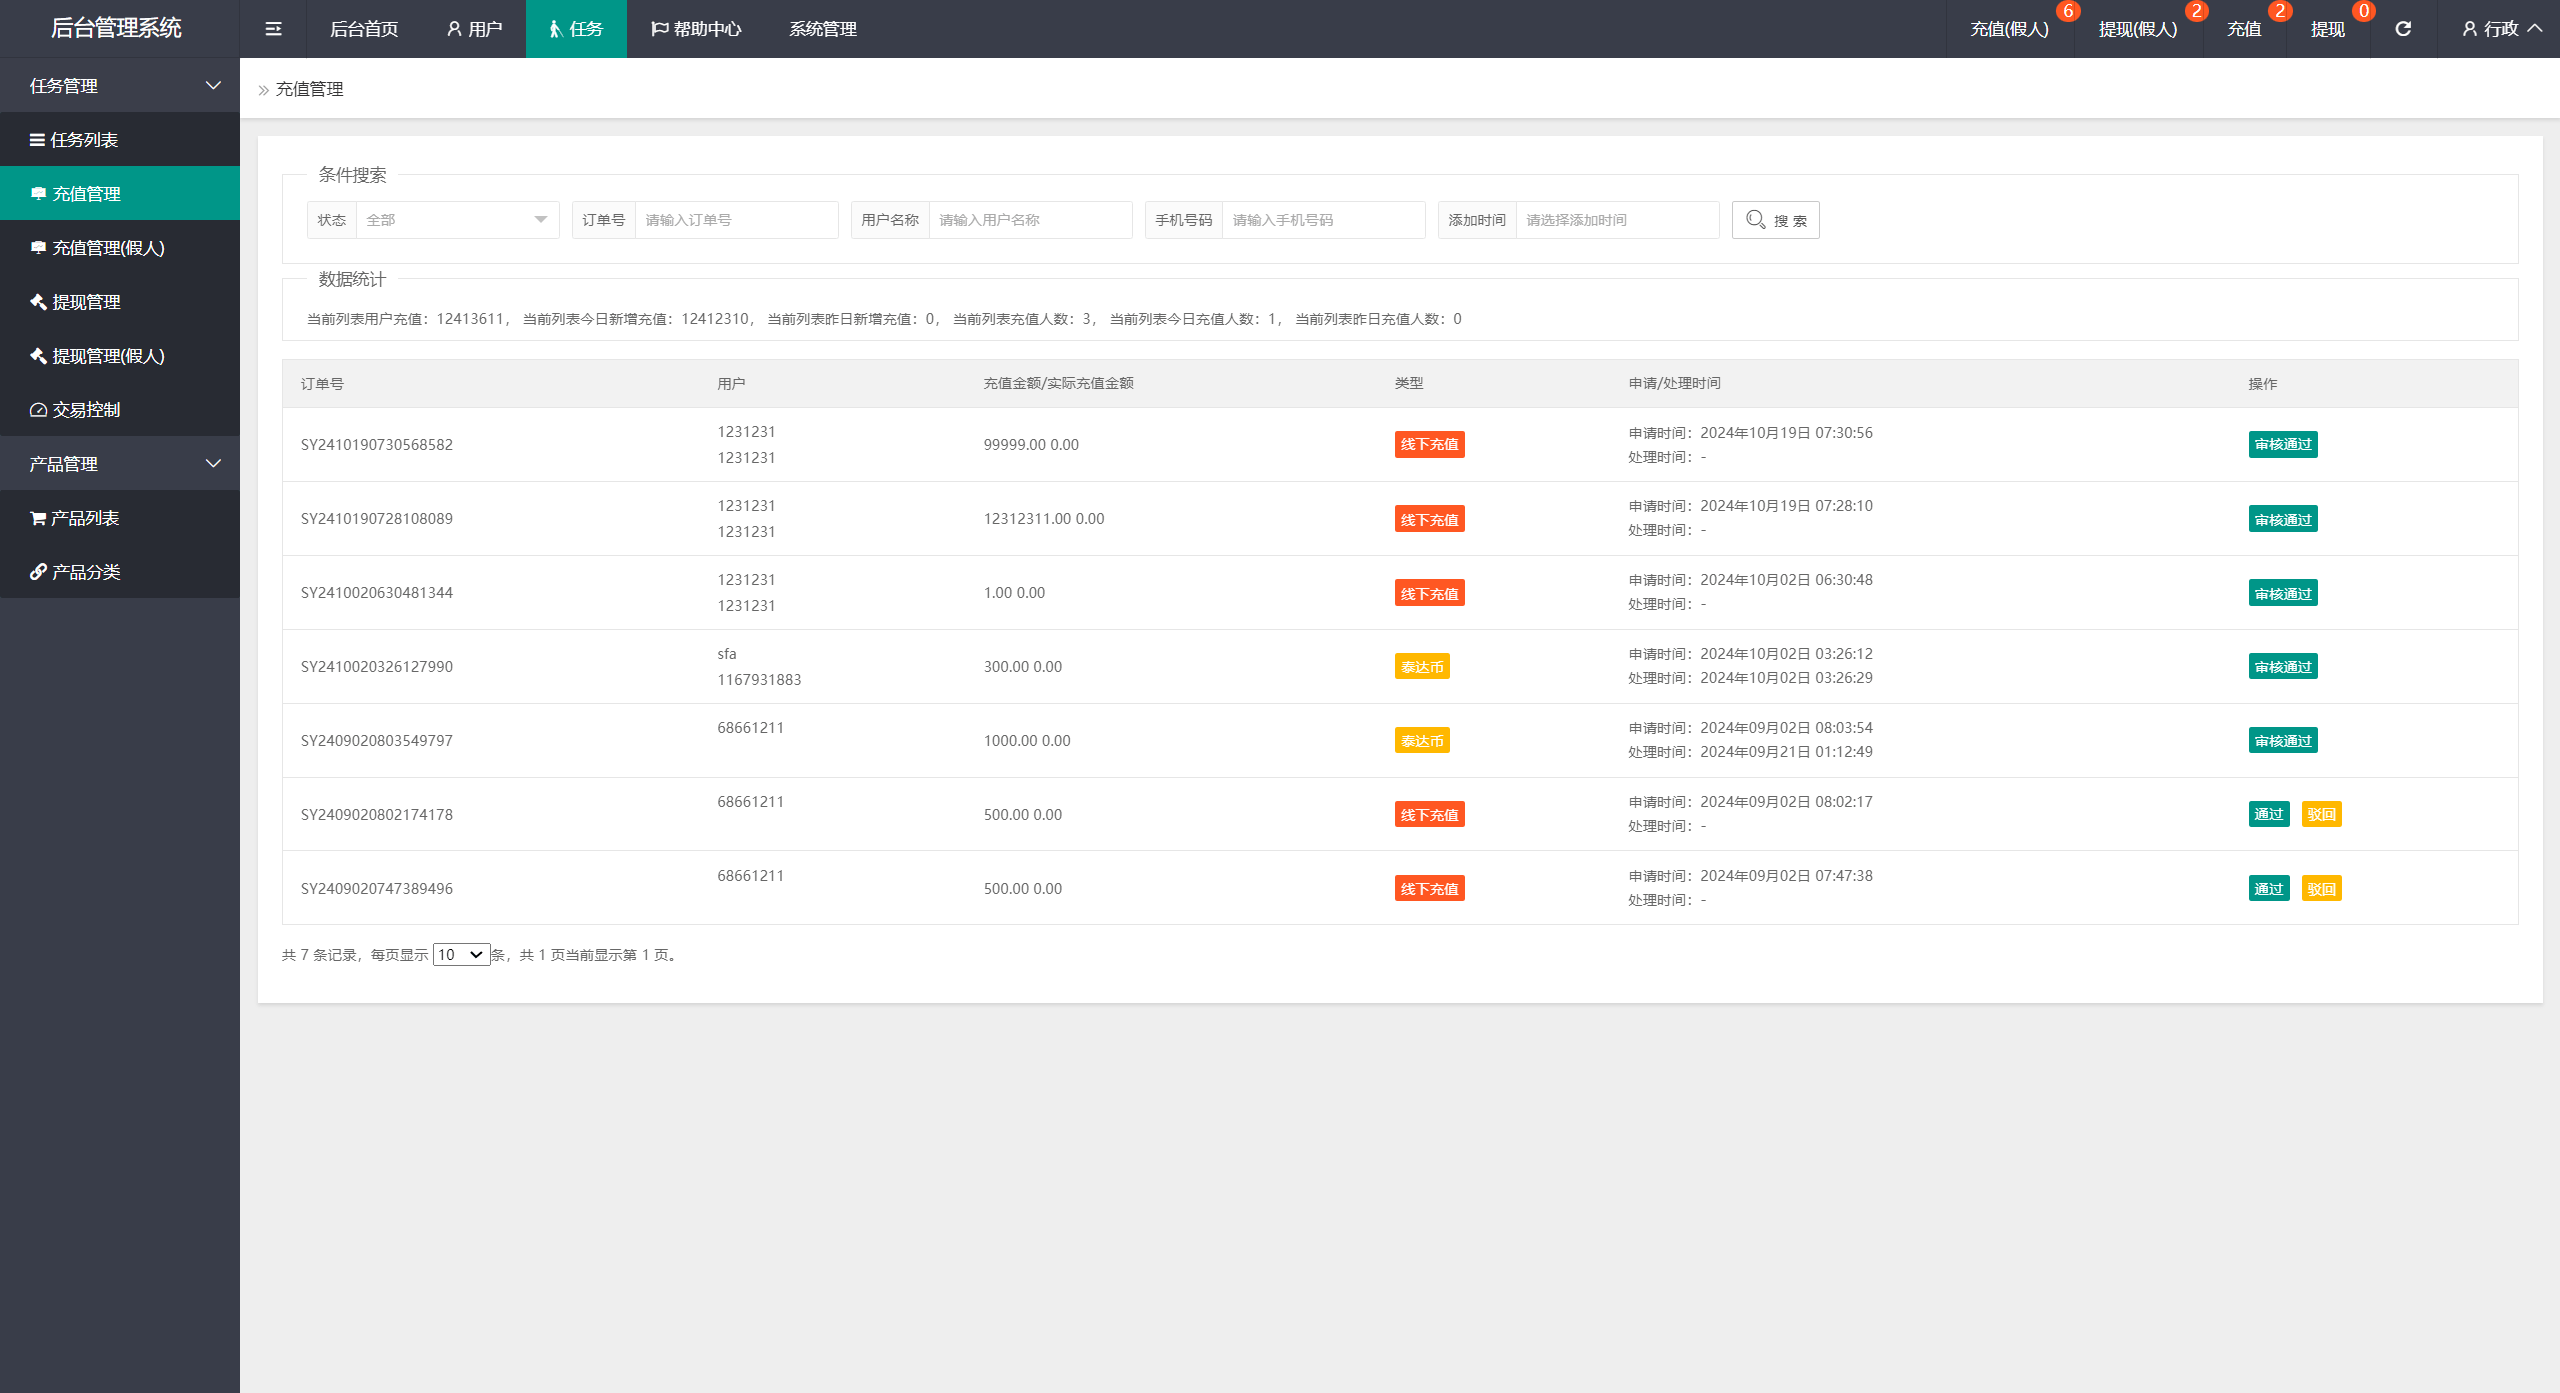Focus the 用户名称 search input
The image size is (2560, 1393).
coord(1030,220)
